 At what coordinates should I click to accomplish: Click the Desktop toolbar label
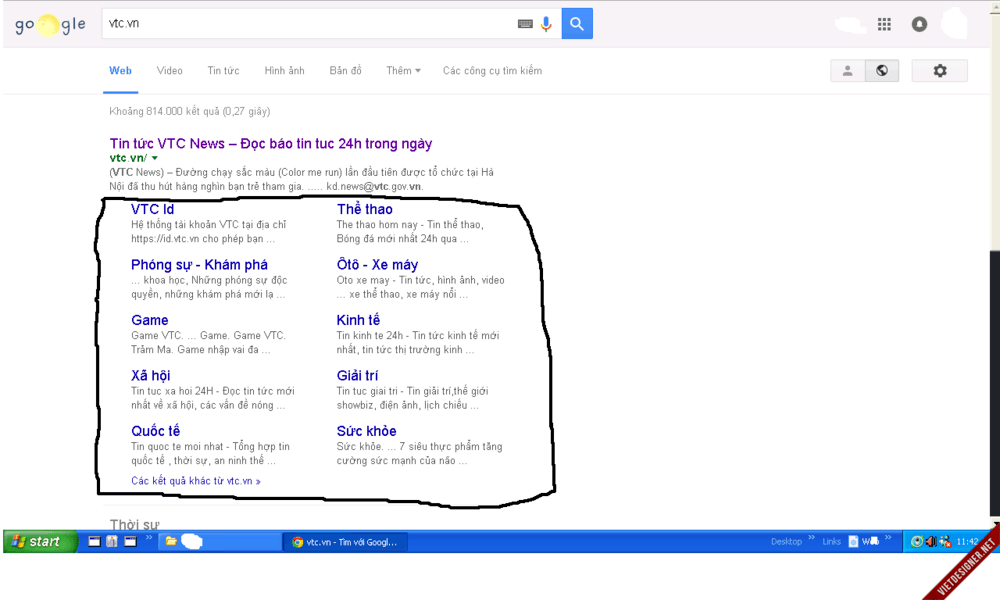[786, 542]
